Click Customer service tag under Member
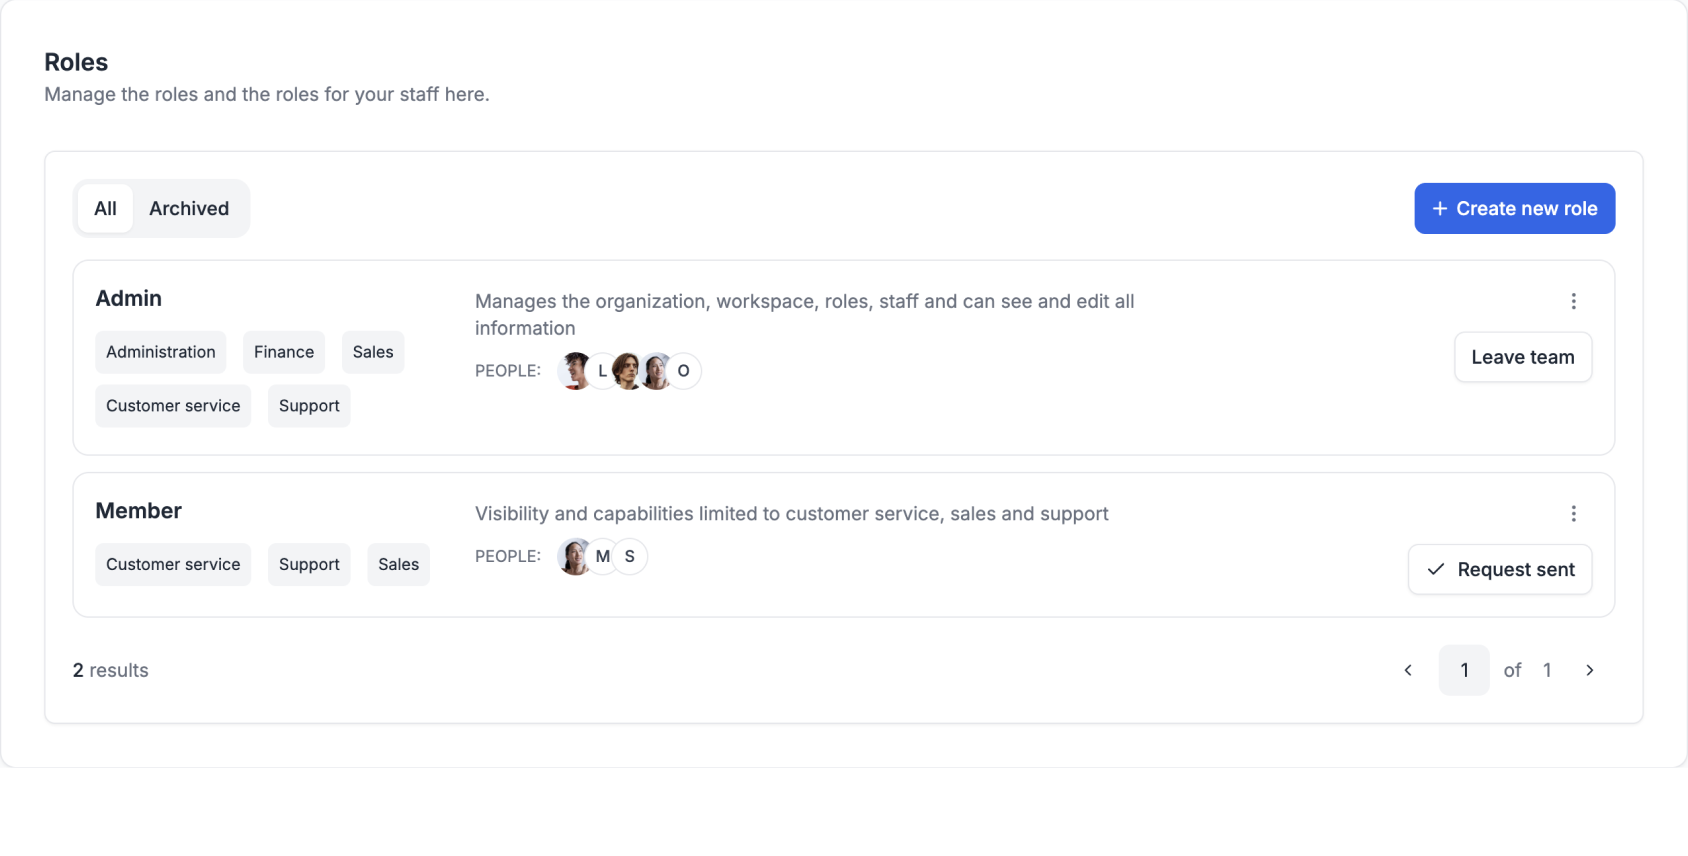The image size is (1688, 856). [173, 564]
